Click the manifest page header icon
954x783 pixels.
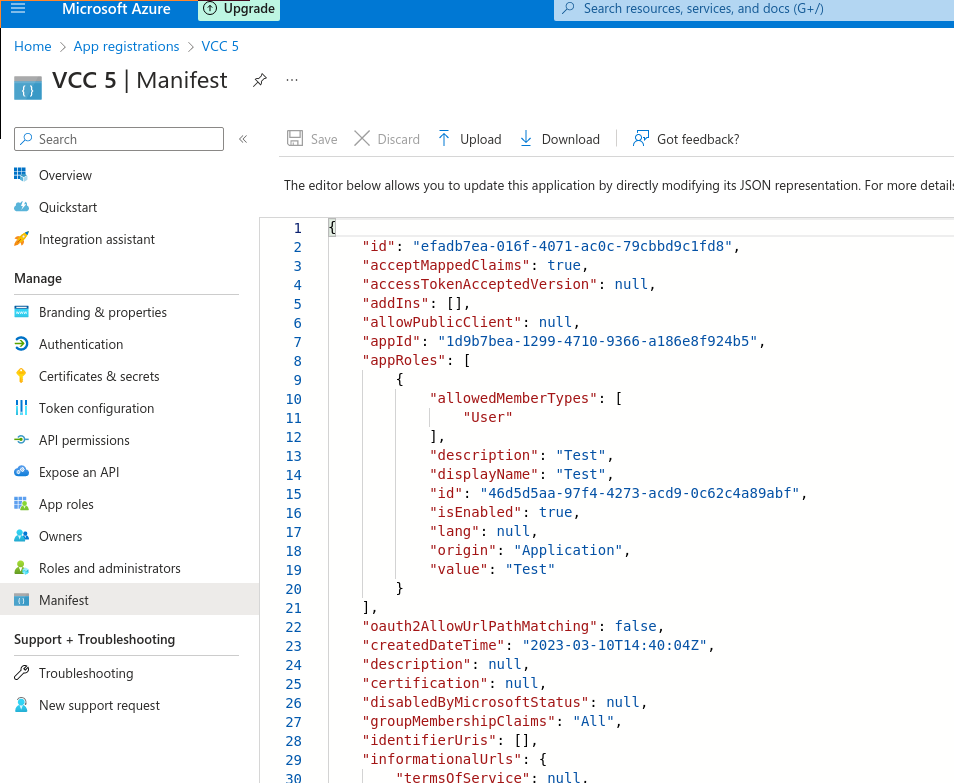[28, 88]
